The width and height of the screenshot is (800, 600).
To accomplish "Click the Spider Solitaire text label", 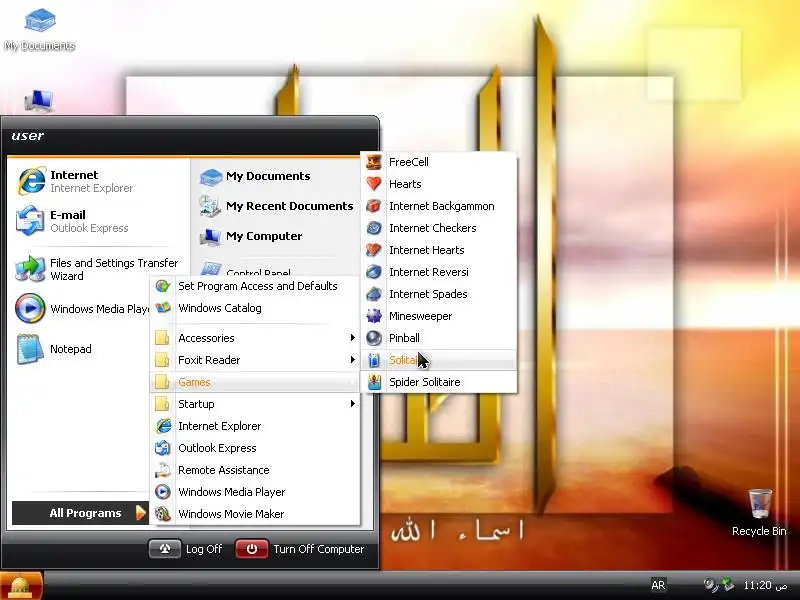I will tap(424, 382).
